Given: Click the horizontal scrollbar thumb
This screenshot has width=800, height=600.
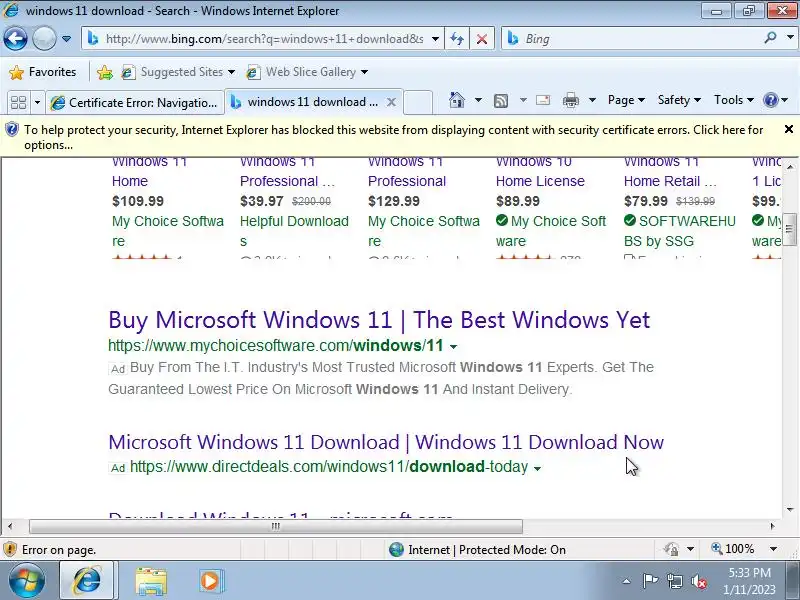Looking at the screenshot, I should coord(276,526).
